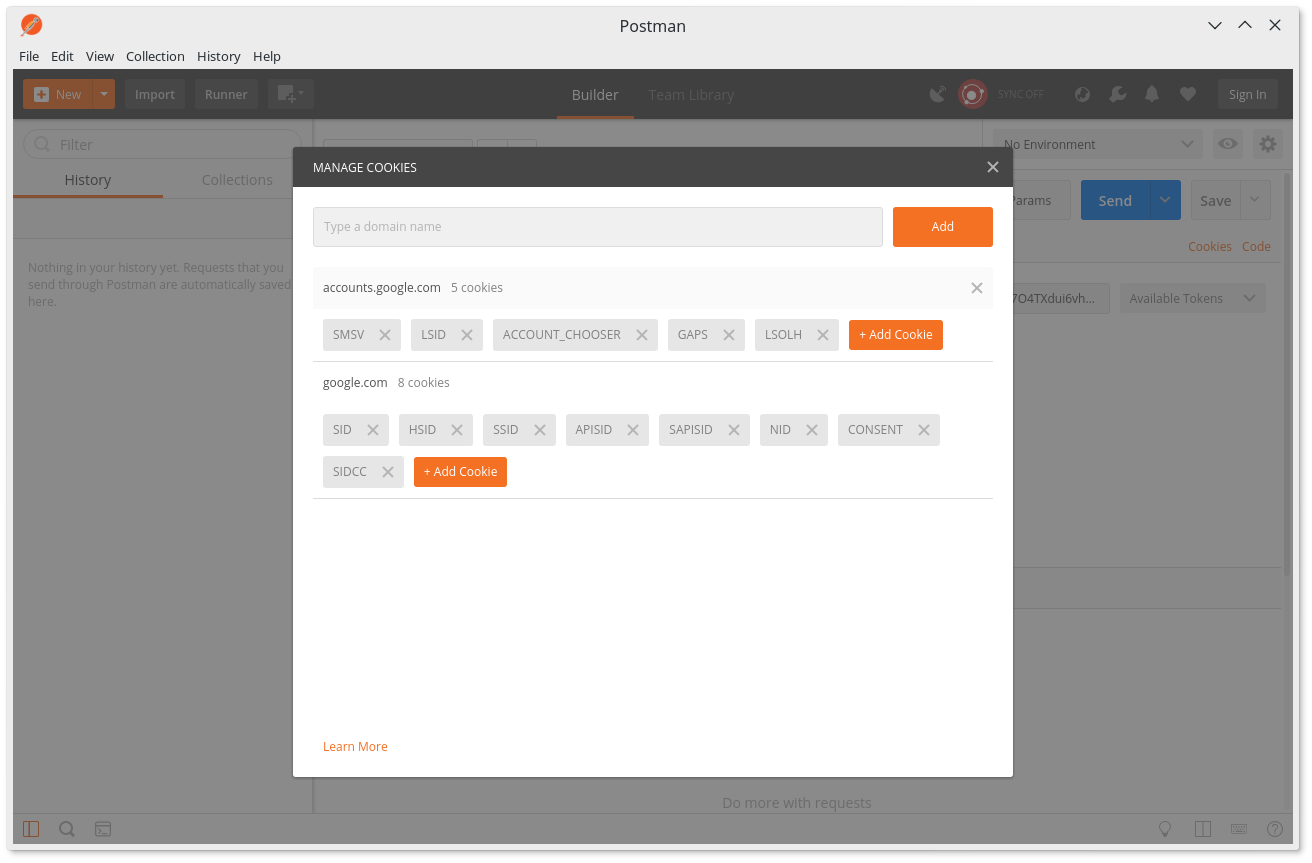Click the Code link

[1256, 246]
